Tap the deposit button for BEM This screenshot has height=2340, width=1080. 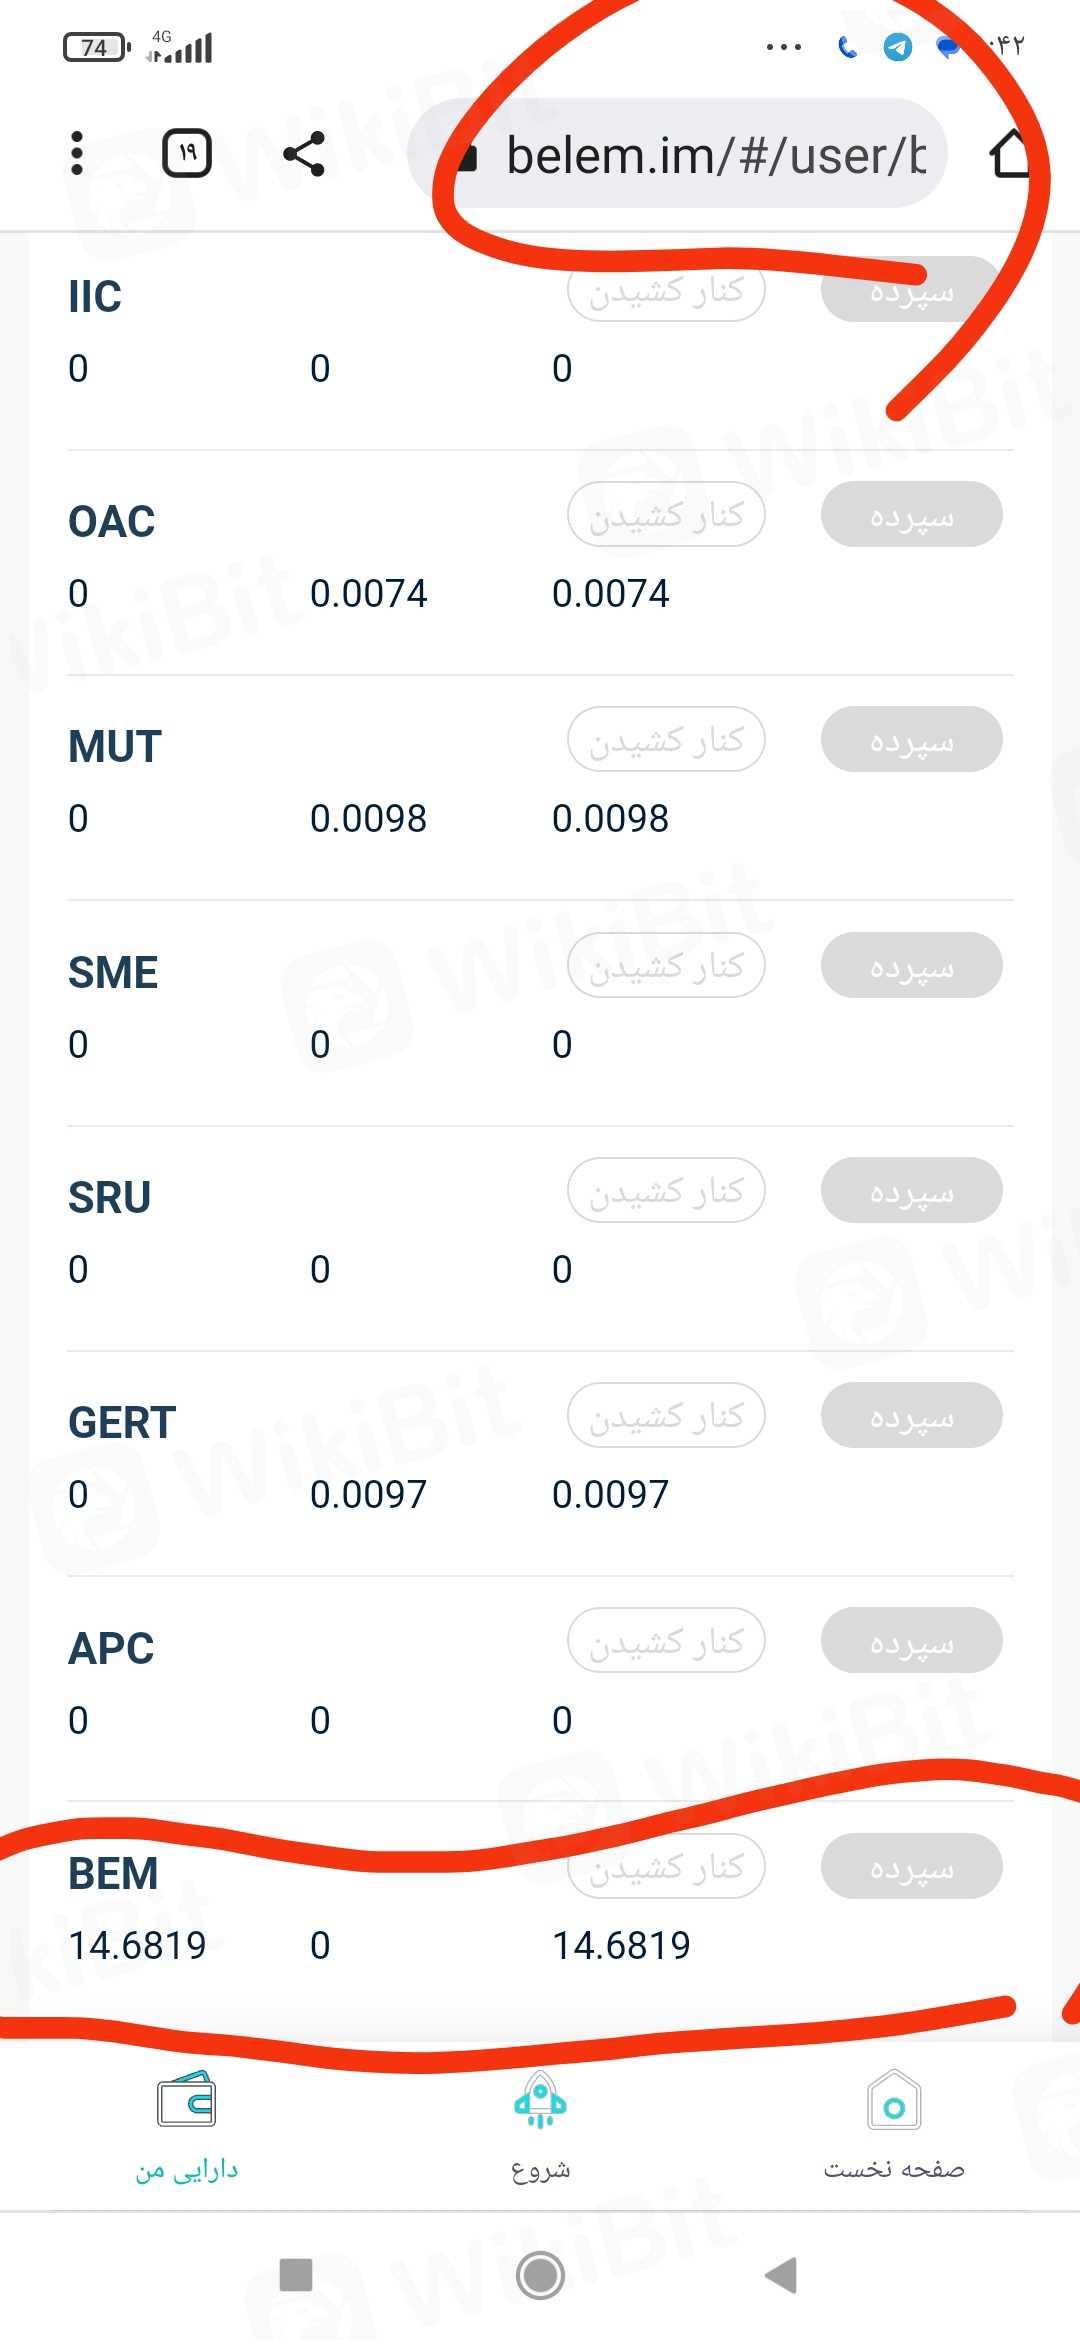tap(911, 1866)
